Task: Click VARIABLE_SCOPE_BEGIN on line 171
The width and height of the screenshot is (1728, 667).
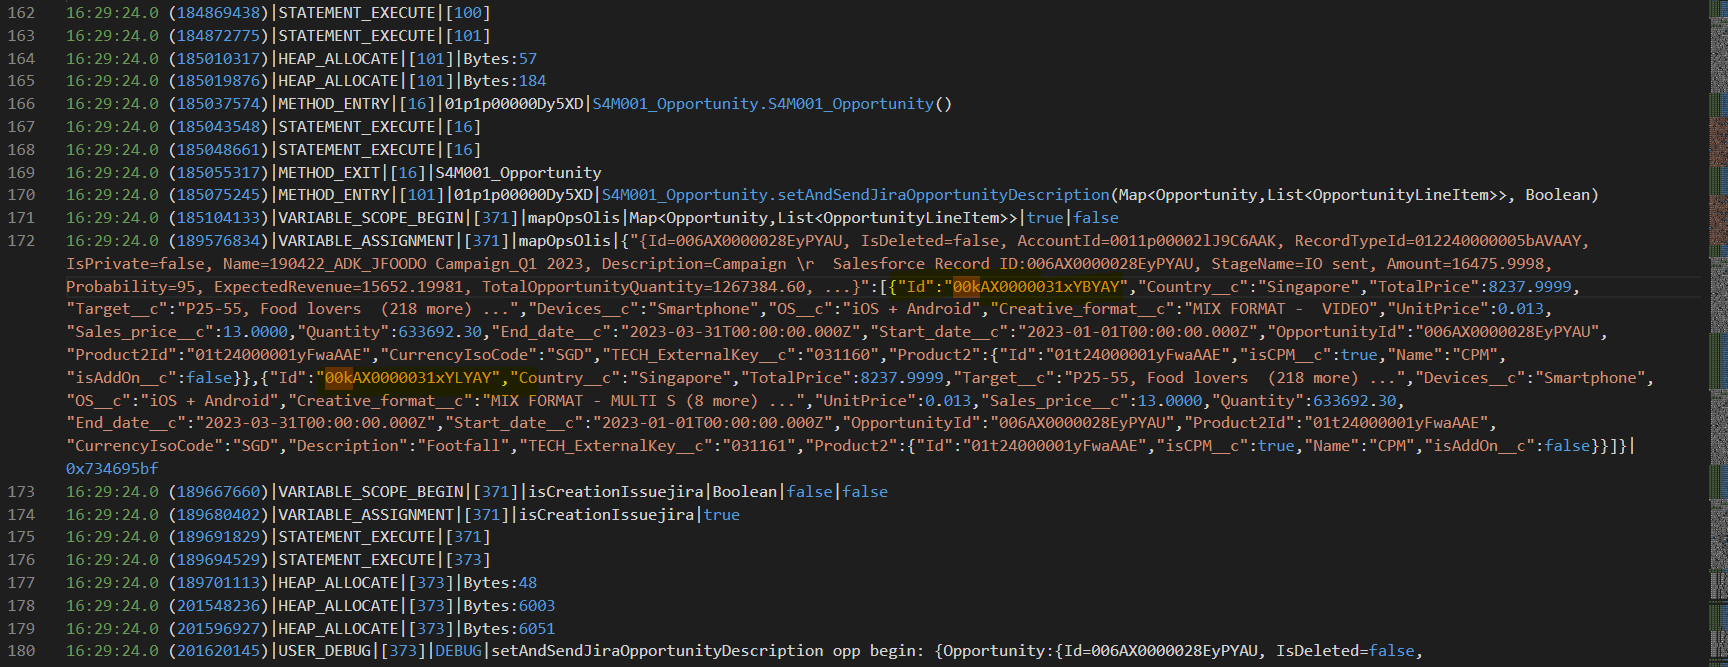Action: coord(371,218)
